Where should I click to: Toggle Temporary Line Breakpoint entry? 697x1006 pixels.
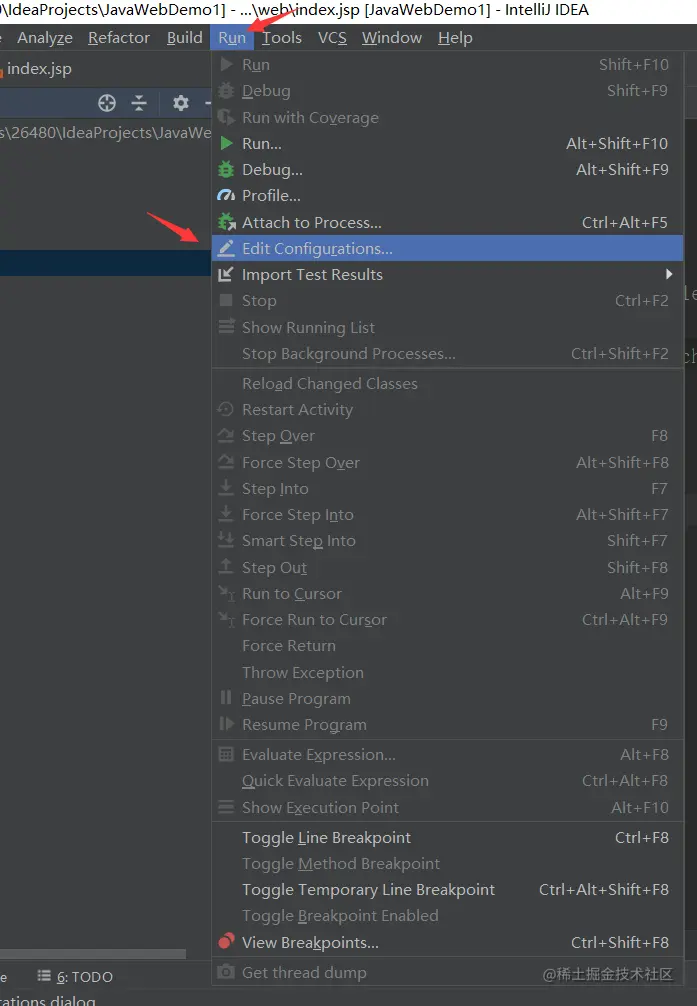(x=368, y=889)
